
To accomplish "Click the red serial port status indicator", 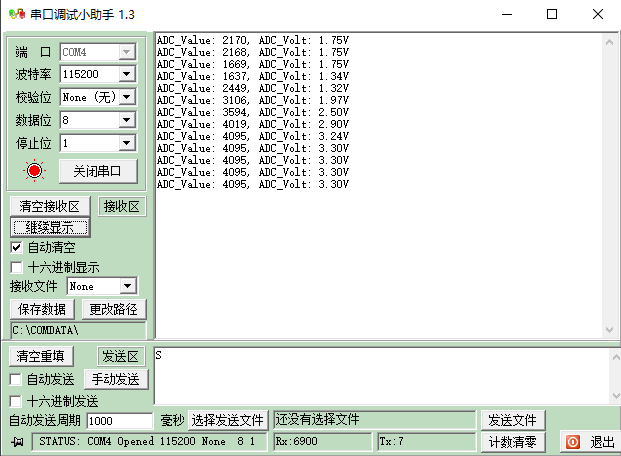I will click(34, 171).
